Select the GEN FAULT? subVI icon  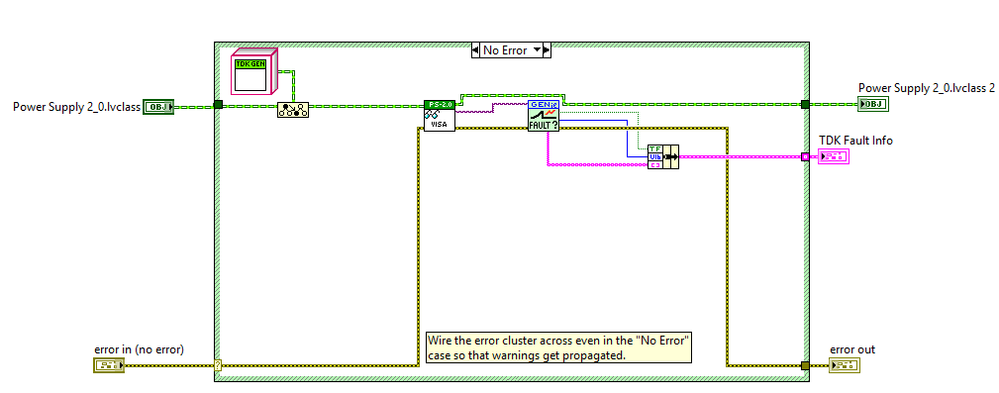click(543, 116)
